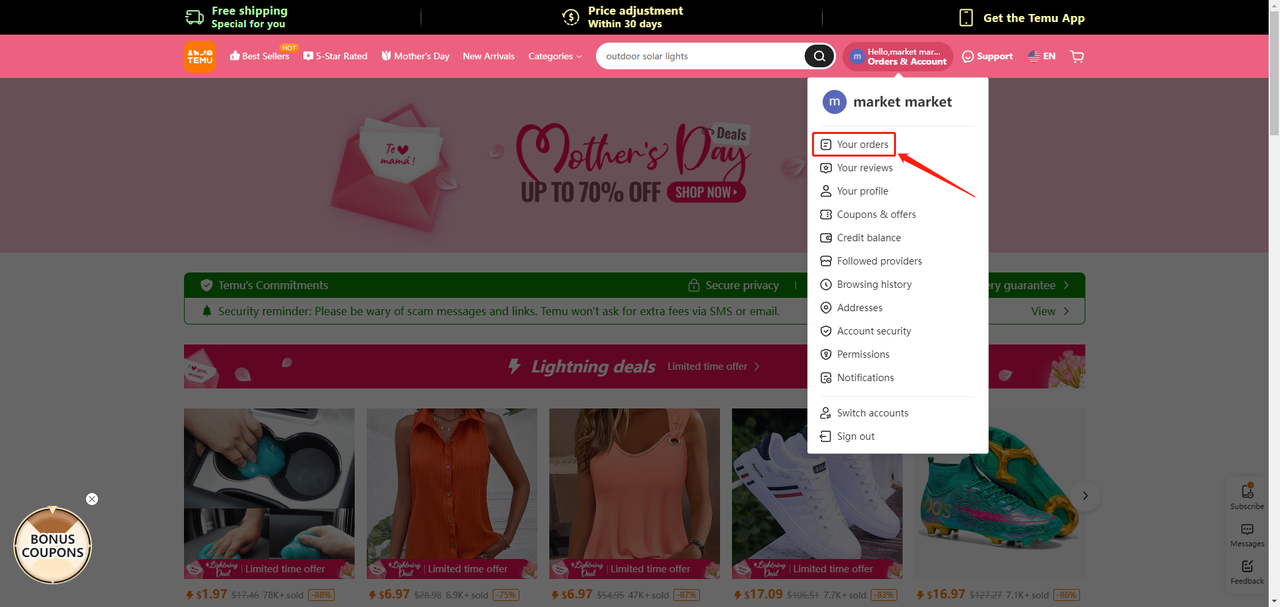The image size is (1280, 607).
Task: Open the EN language selector
Action: click(x=1042, y=56)
